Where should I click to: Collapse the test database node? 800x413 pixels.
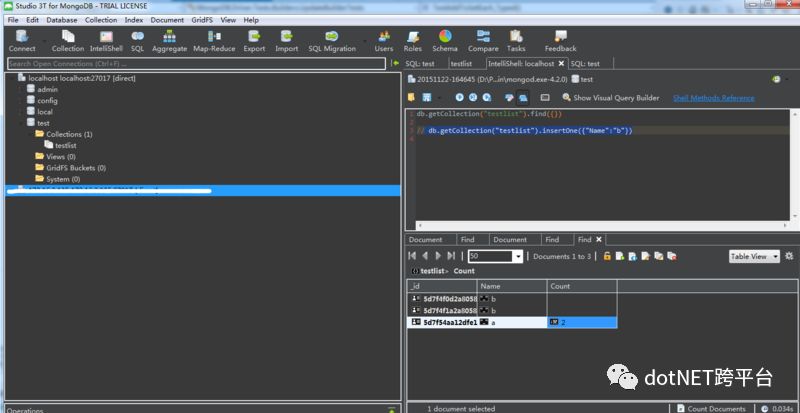tap(21, 123)
